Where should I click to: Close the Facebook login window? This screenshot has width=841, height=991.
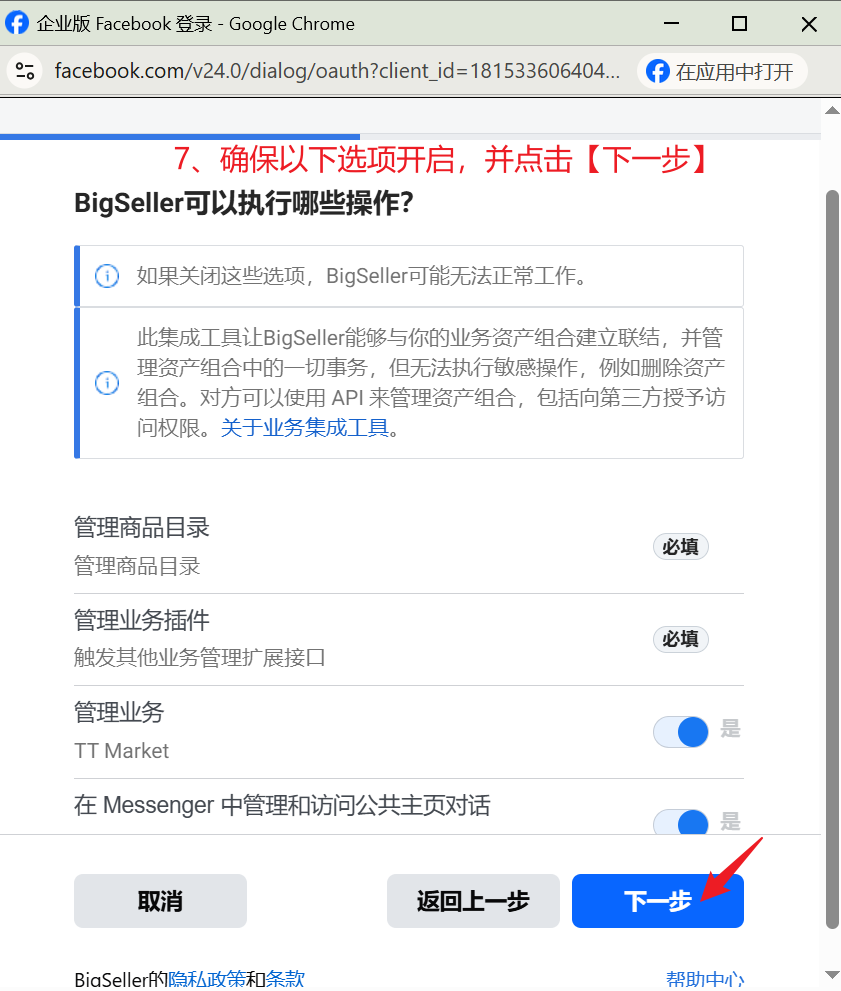point(809,24)
